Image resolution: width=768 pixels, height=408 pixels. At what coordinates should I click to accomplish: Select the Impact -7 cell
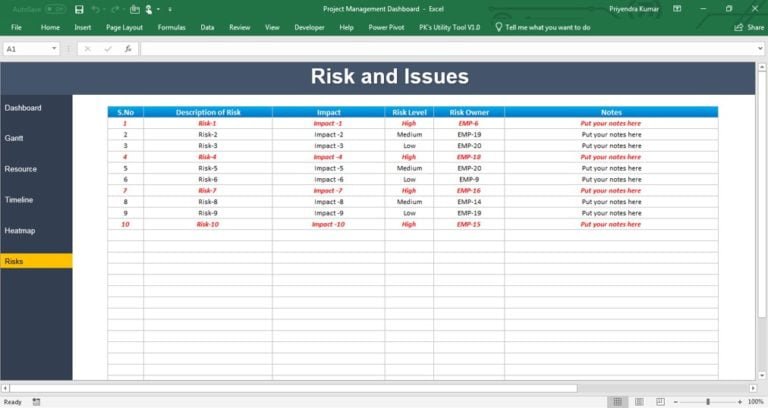click(328, 191)
